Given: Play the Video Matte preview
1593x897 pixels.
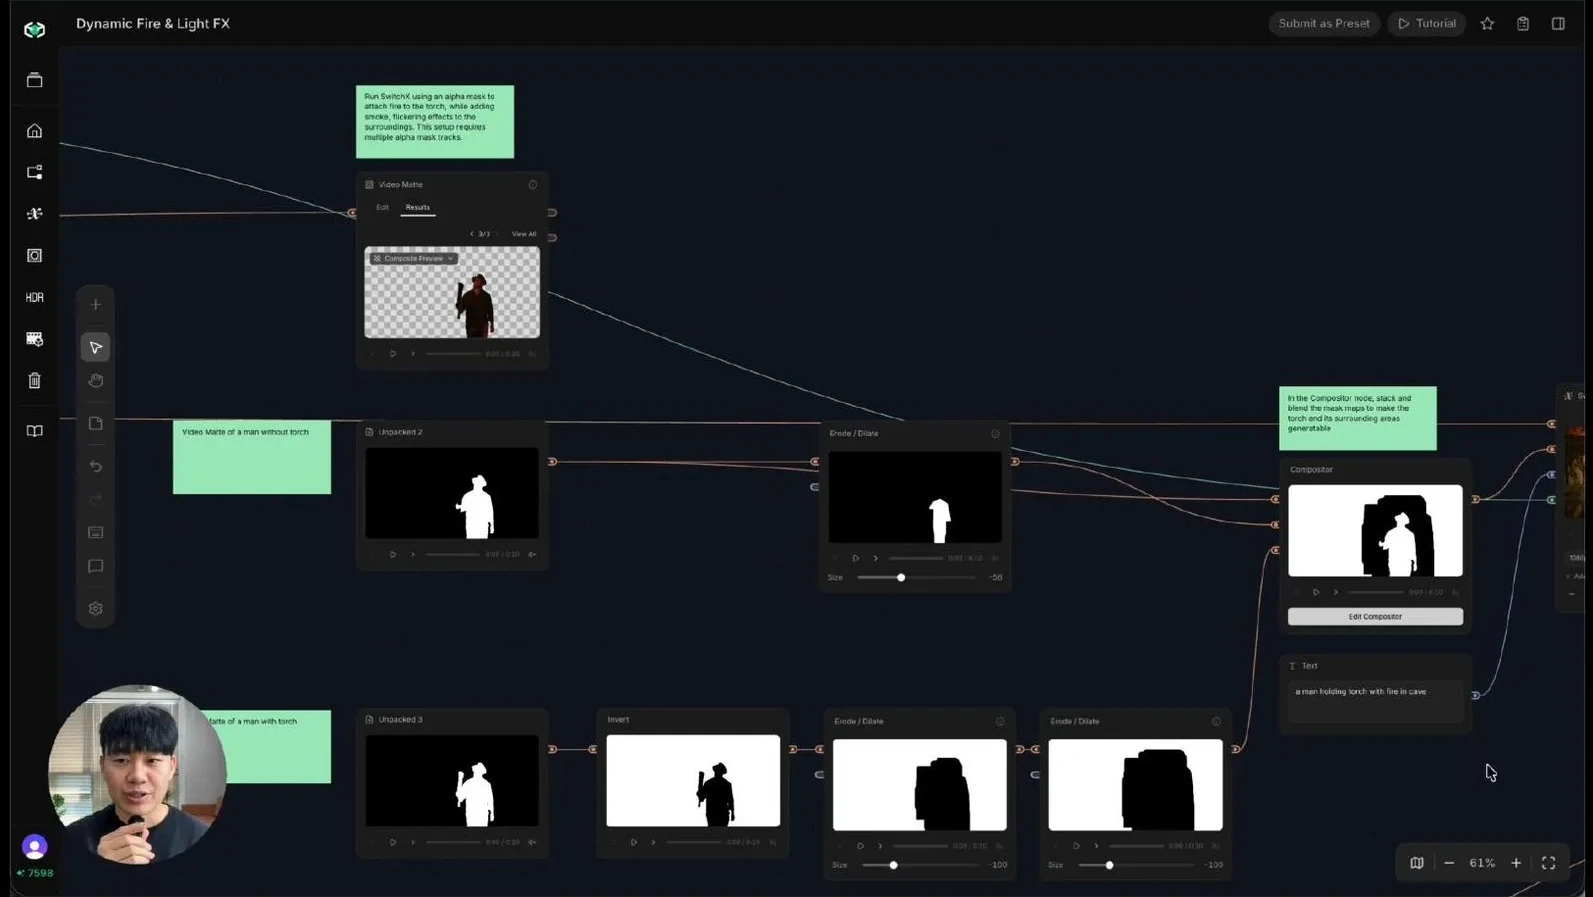Looking at the screenshot, I should point(393,354).
